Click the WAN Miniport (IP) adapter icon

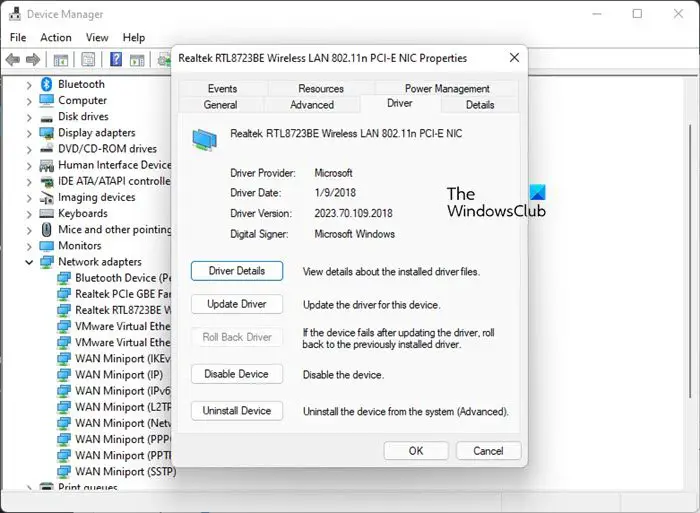[x=64, y=375]
